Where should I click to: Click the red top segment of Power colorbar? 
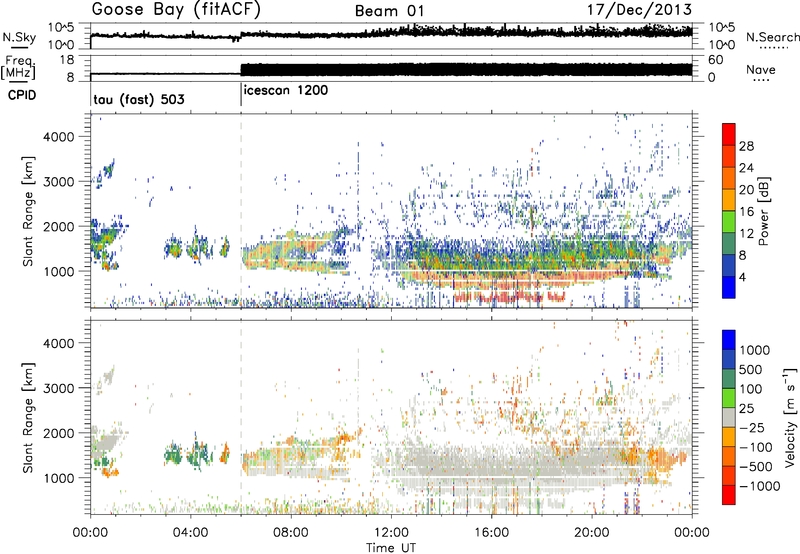pyautogui.click(x=729, y=134)
